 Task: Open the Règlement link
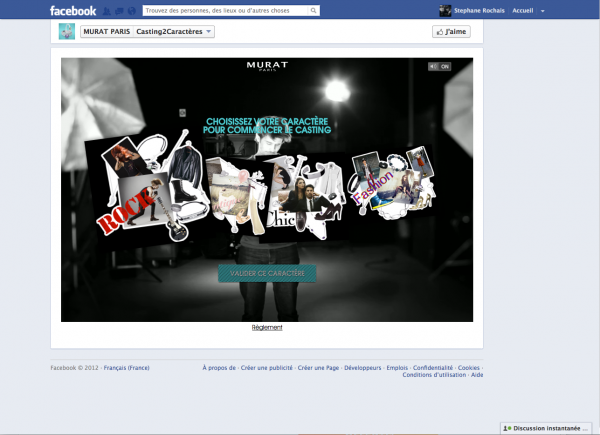pyautogui.click(x=267, y=327)
